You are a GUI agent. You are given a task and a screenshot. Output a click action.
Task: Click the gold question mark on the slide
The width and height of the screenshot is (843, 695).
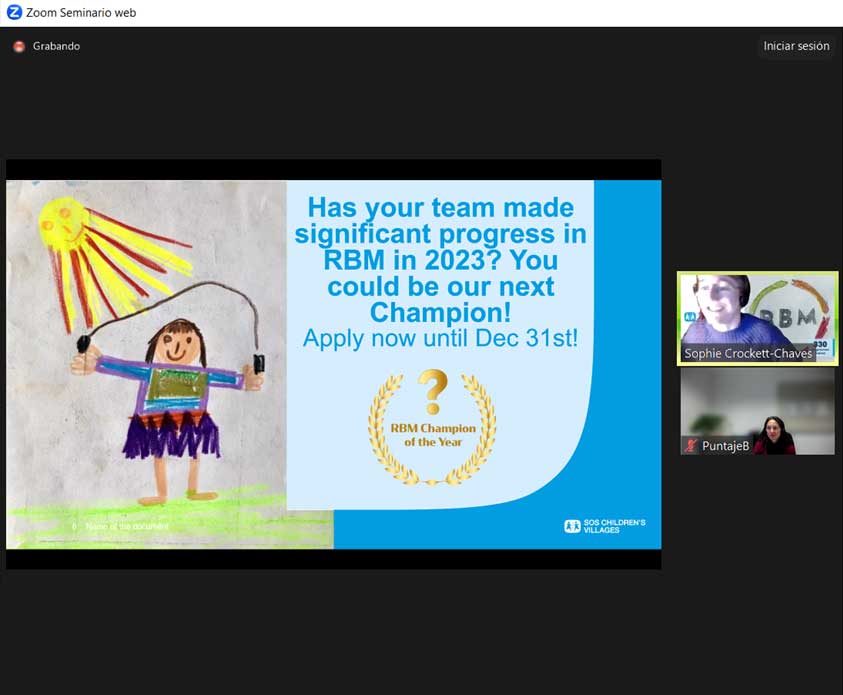tap(432, 389)
